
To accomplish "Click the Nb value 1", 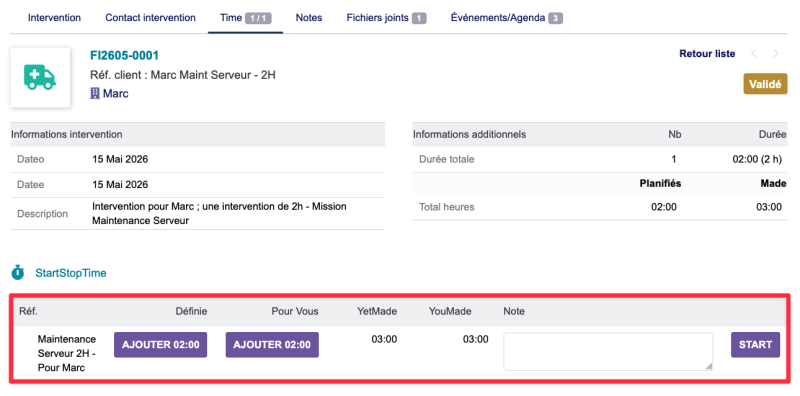I will pyautogui.click(x=674, y=159).
